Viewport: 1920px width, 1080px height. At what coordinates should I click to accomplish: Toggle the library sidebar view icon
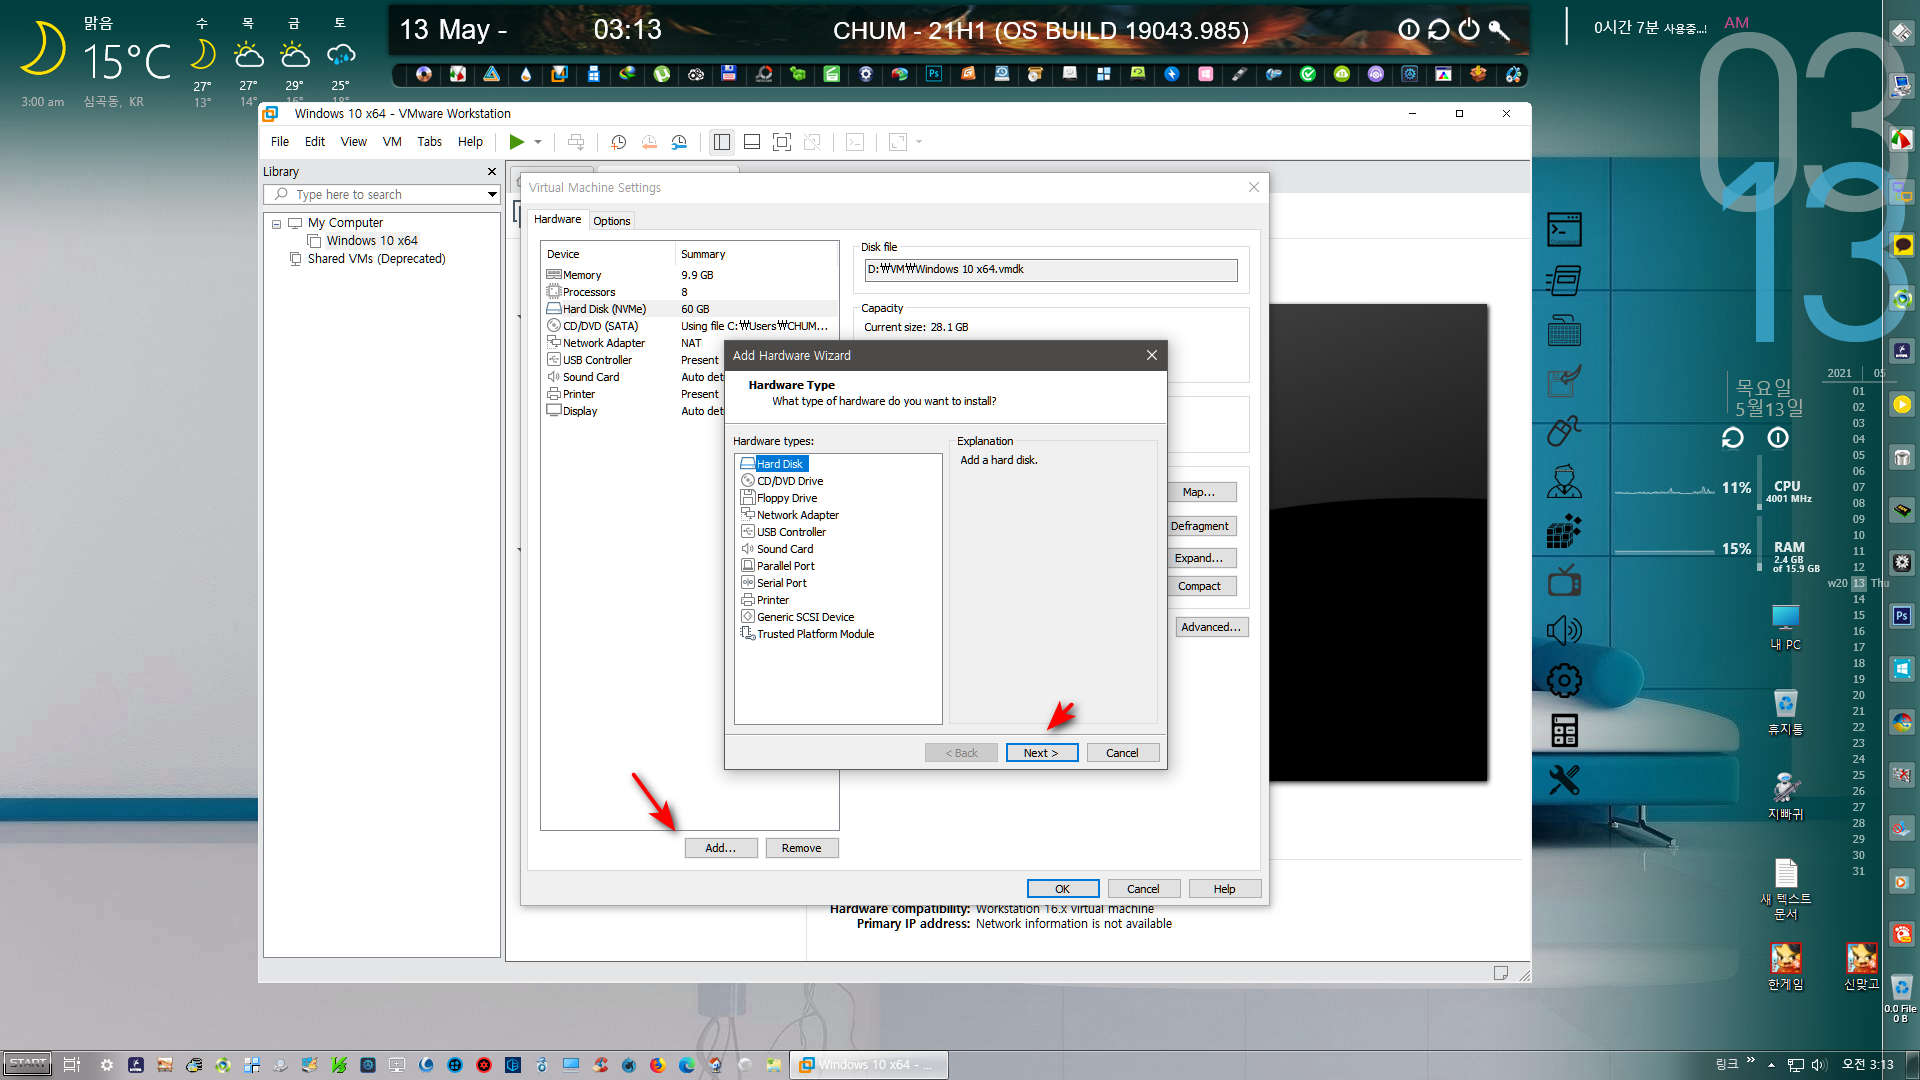tap(721, 142)
